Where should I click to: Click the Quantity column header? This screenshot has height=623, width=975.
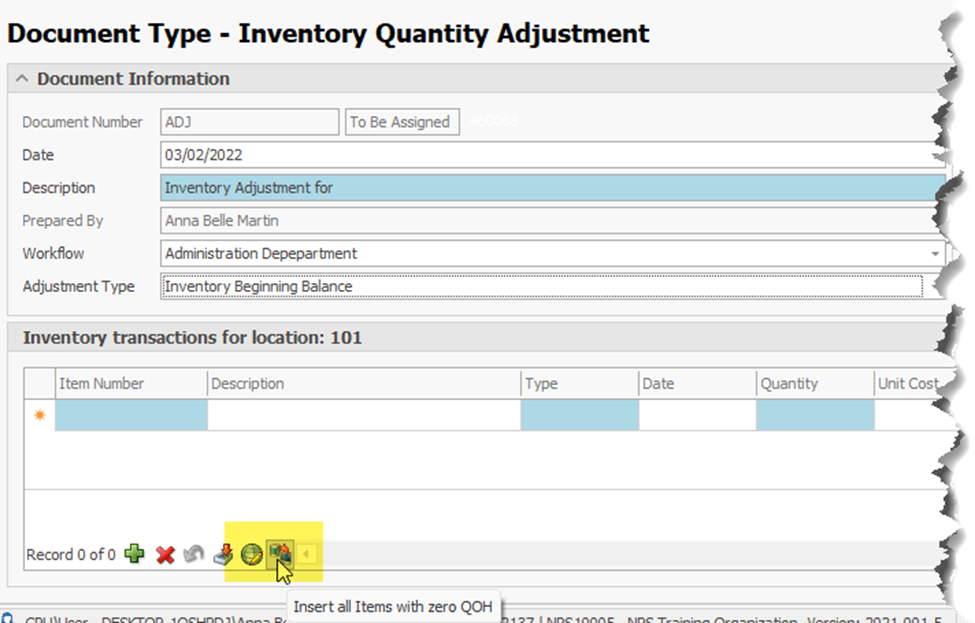pyautogui.click(x=814, y=384)
